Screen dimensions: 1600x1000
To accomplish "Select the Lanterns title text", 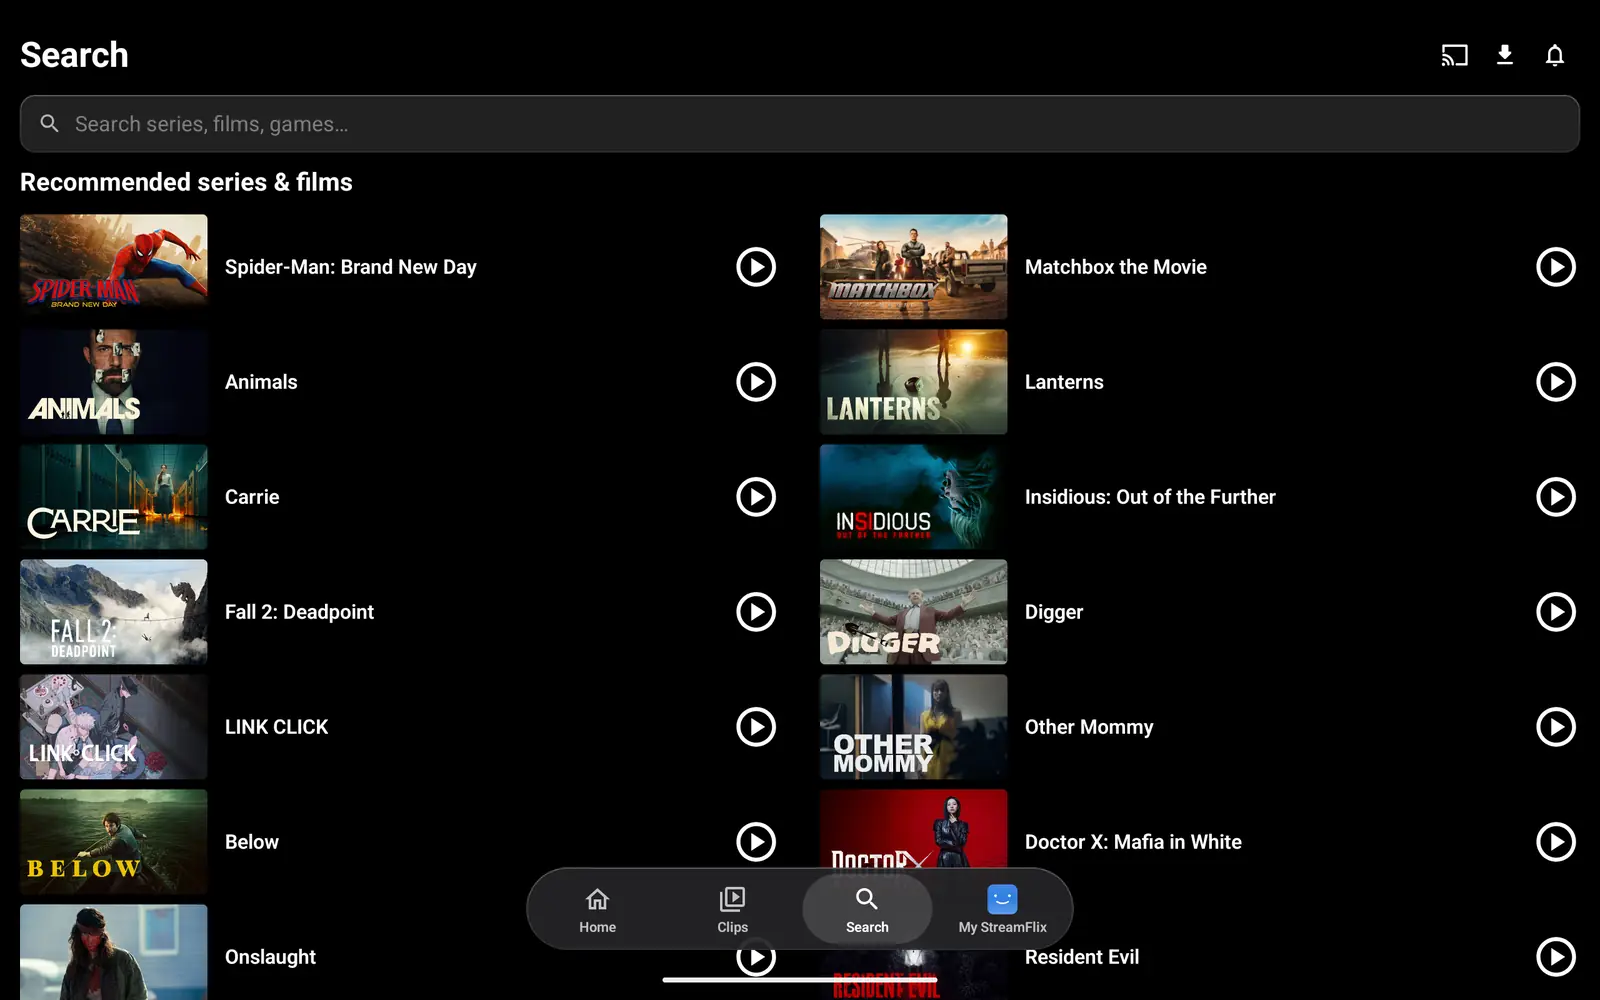I will [x=1064, y=382].
